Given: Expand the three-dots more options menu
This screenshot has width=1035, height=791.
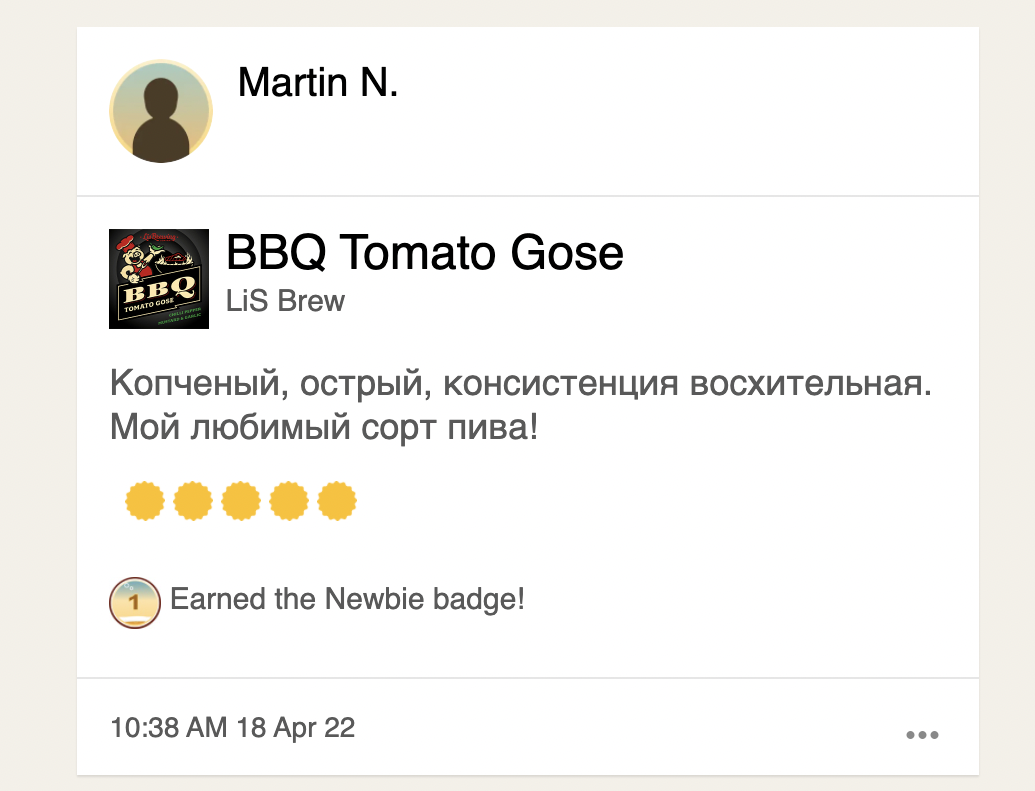Looking at the screenshot, I should pos(922,734).
